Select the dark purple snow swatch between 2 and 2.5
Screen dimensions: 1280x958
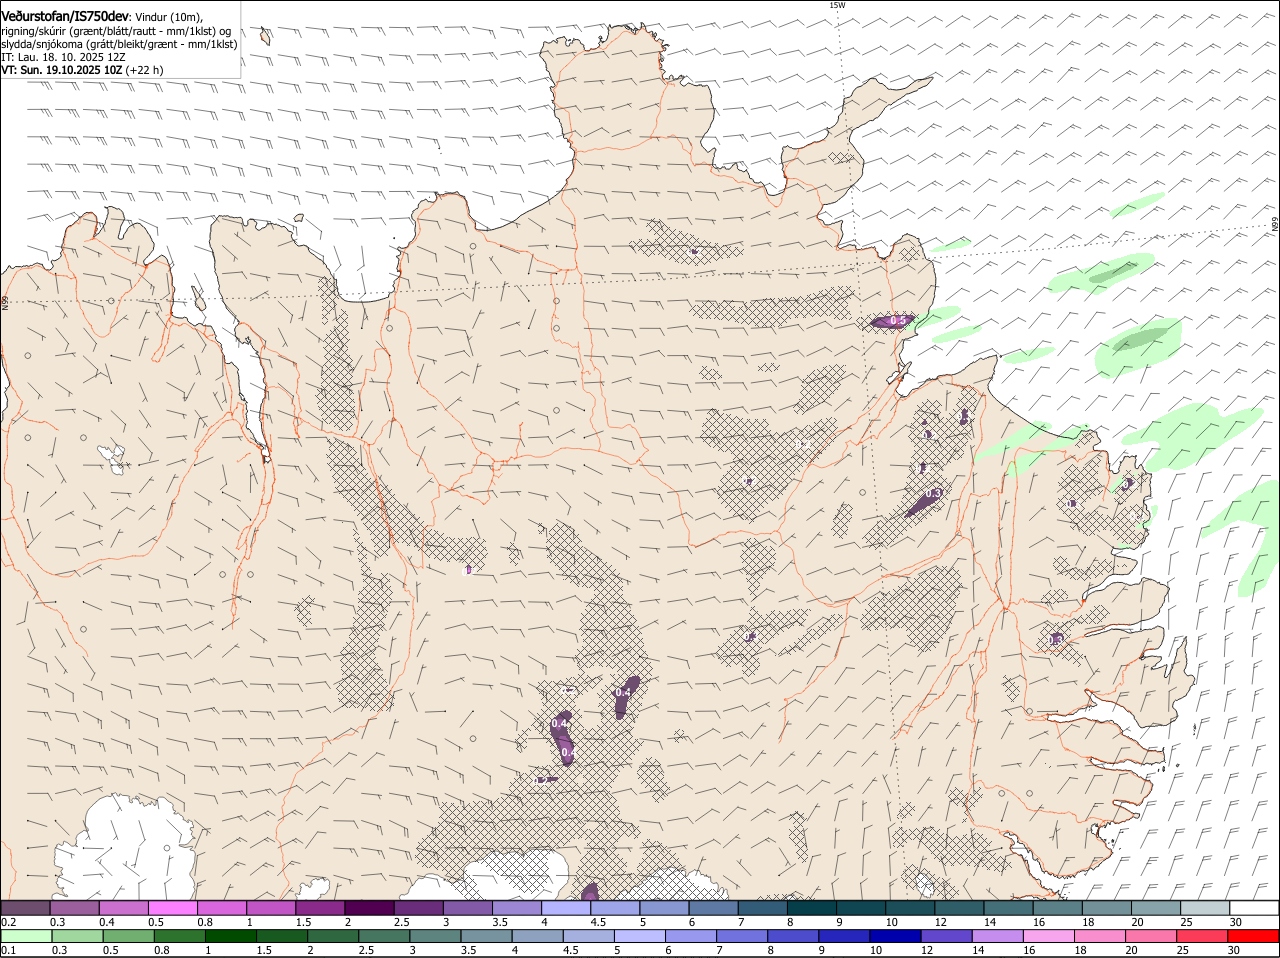coord(369,907)
